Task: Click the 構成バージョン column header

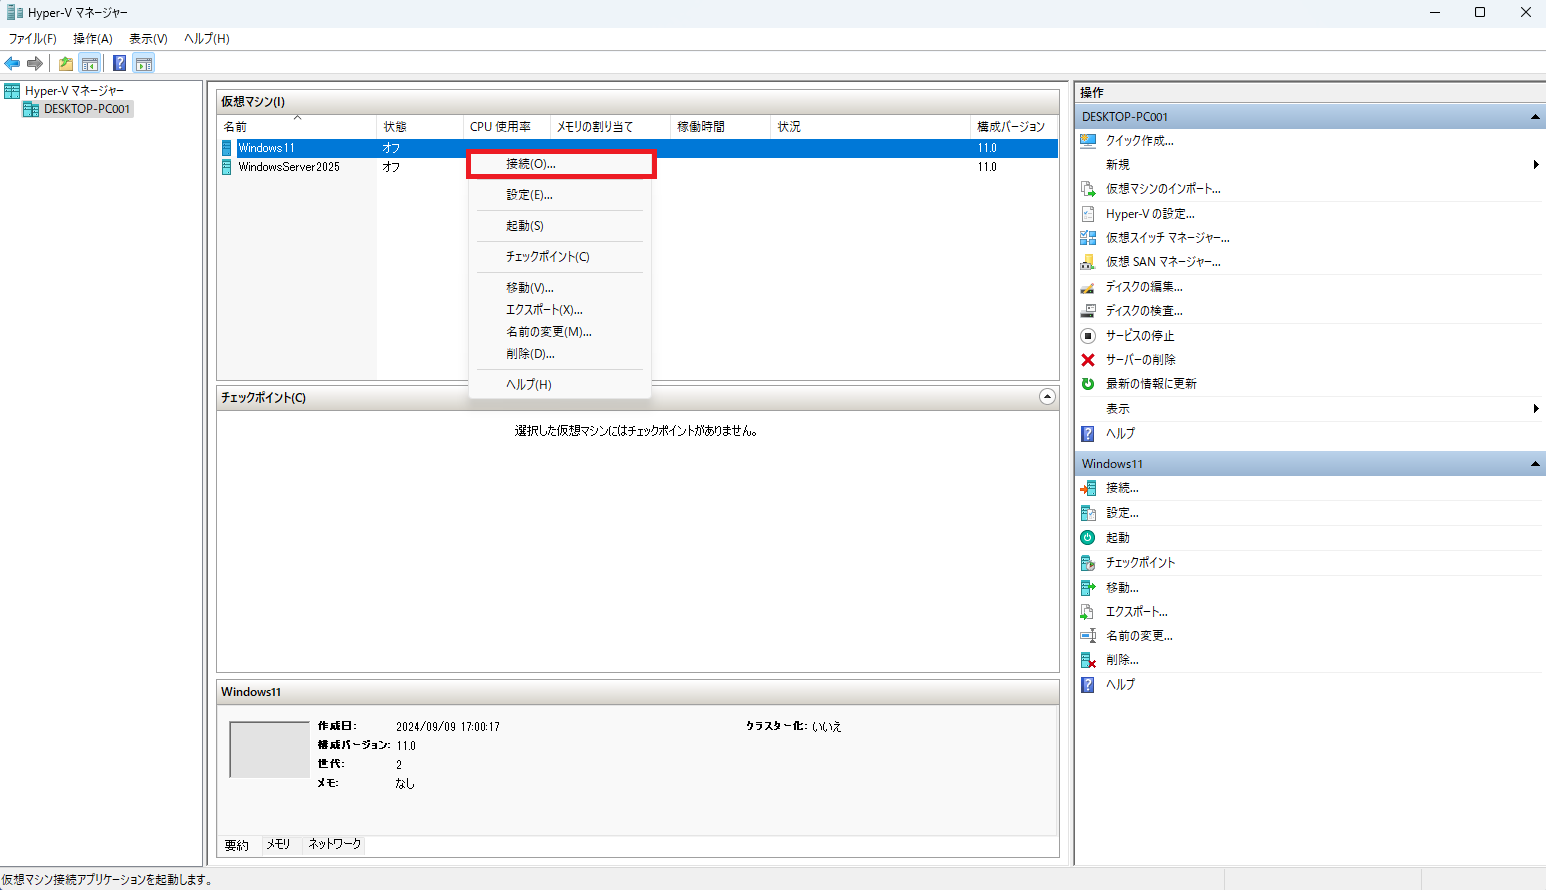Action: (1015, 127)
